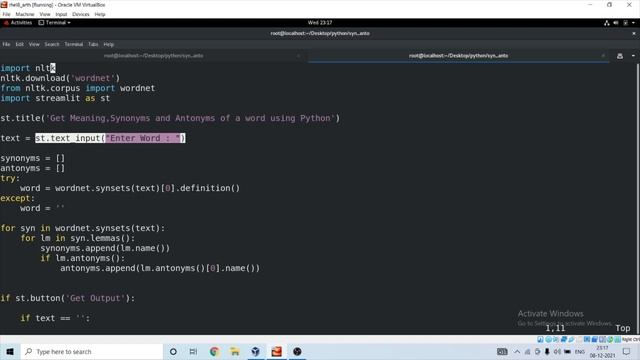Open the VirtualBox View menu
The width and height of the screenshot is (640, 360).
pos(45,14)
